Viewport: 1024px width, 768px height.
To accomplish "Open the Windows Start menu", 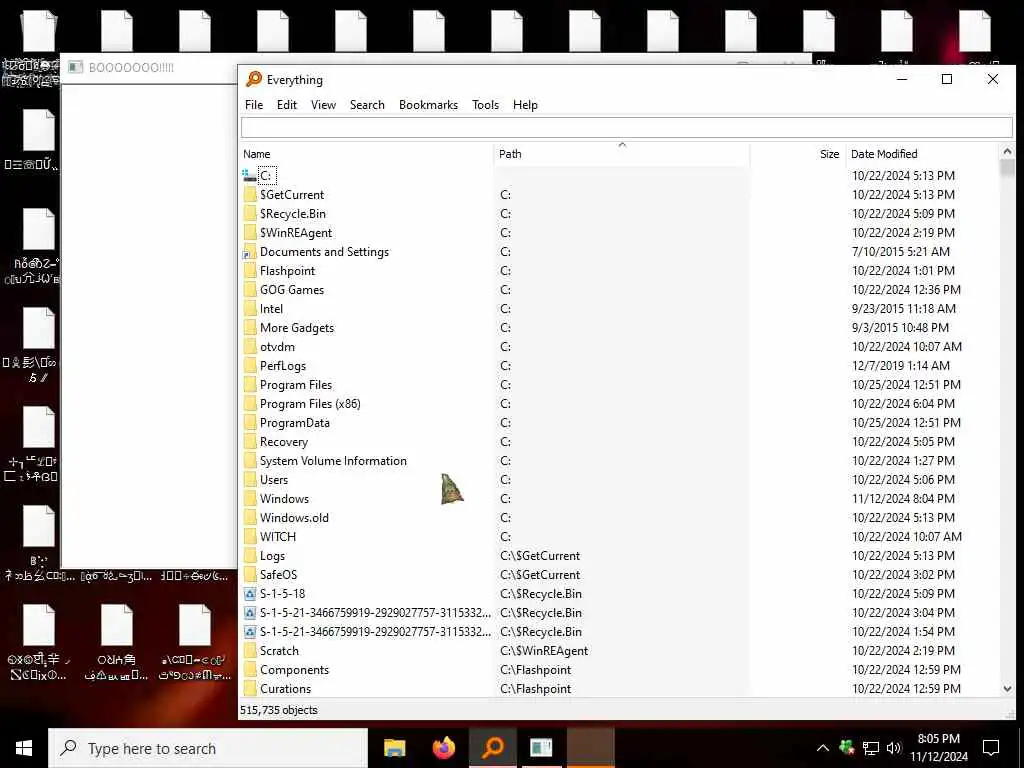I will tap(24, 748).
